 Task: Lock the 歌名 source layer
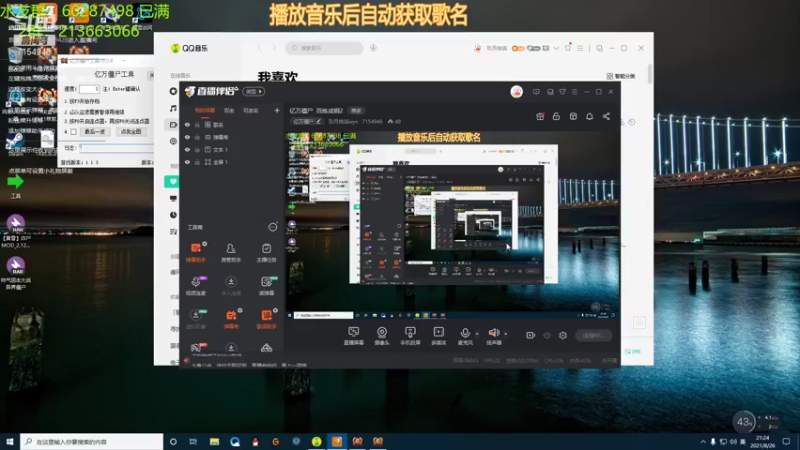click(x=197, y=124)
